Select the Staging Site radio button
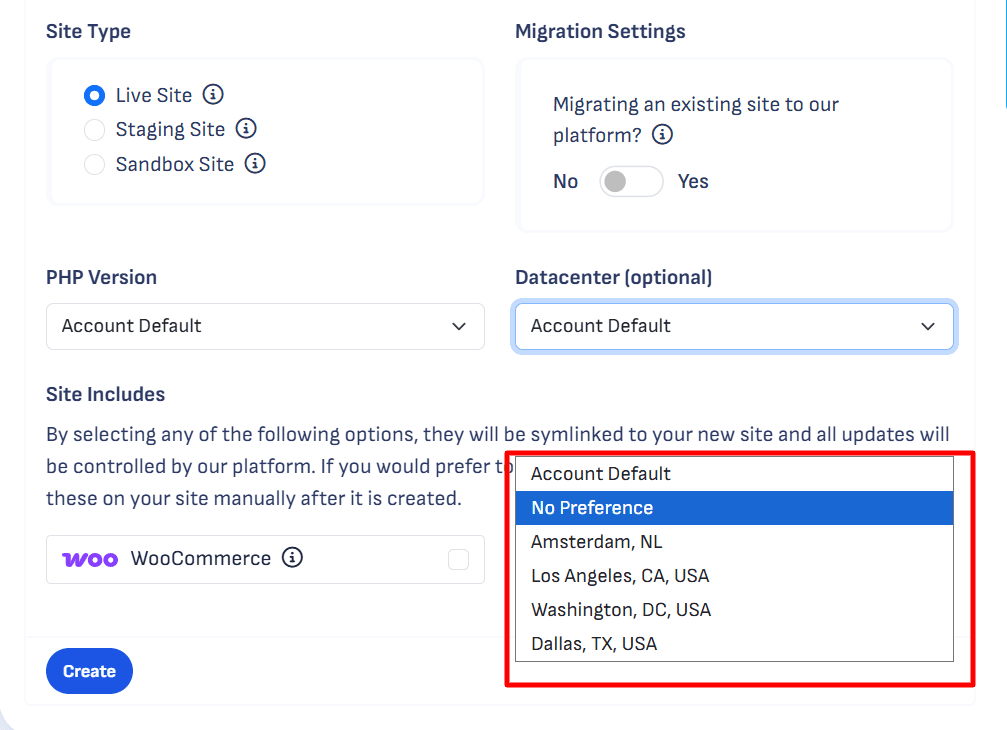The image size is (1007, 730). pyautogui.click(x=94, y=129)
